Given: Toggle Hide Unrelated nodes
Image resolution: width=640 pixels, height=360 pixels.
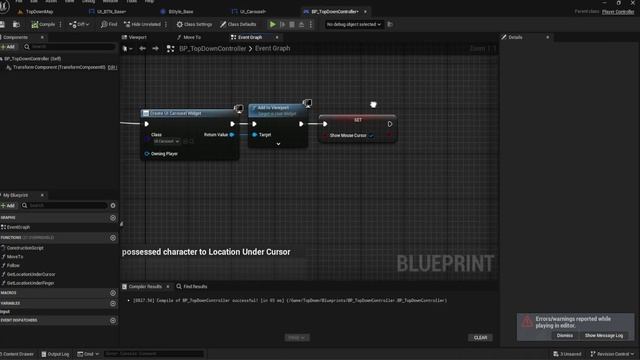Looking at the screenshot, I should click(142, 24).
